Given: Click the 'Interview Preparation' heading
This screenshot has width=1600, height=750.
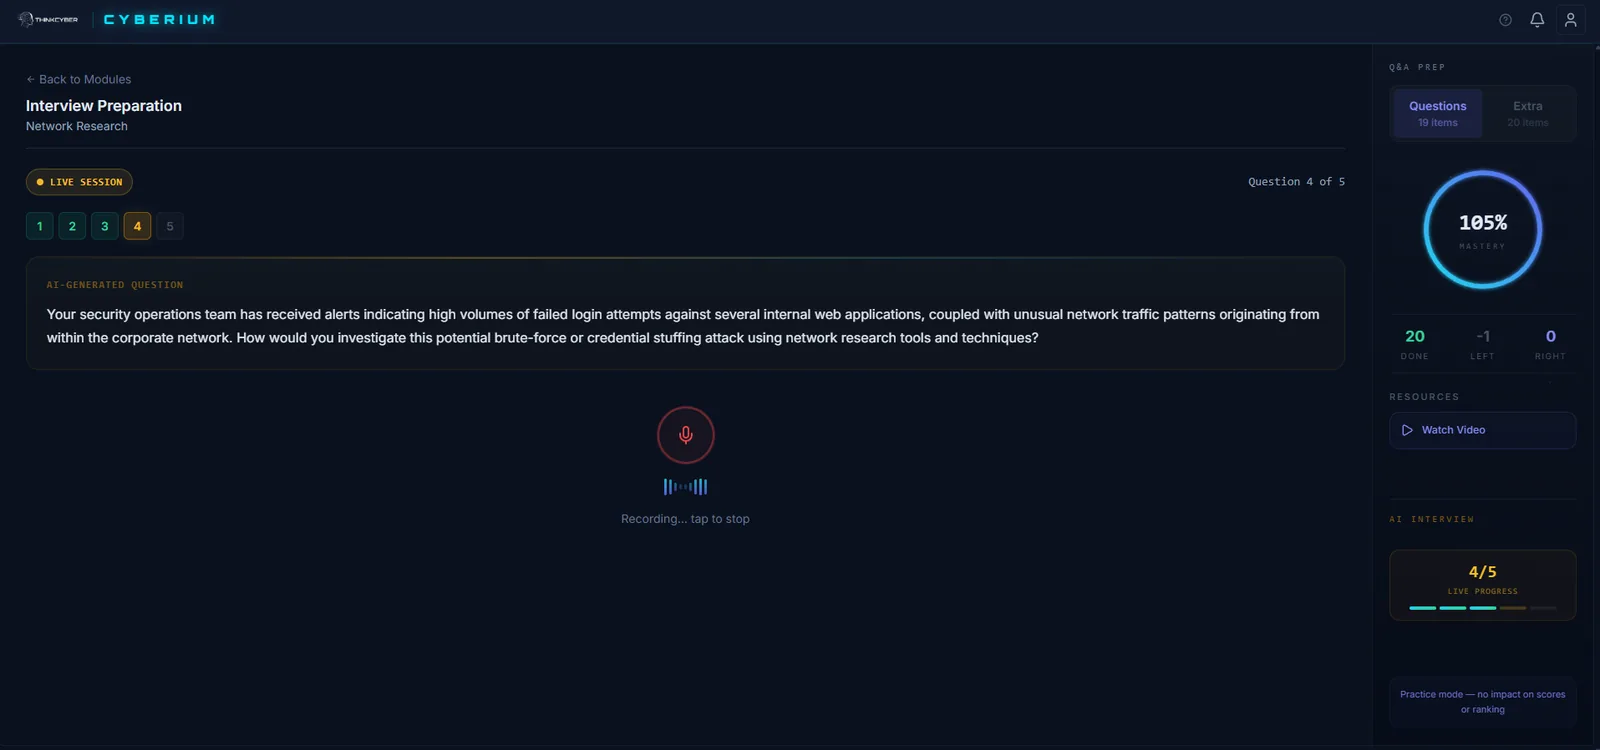Looking at the screenshot, I should [x=104, y=106].
